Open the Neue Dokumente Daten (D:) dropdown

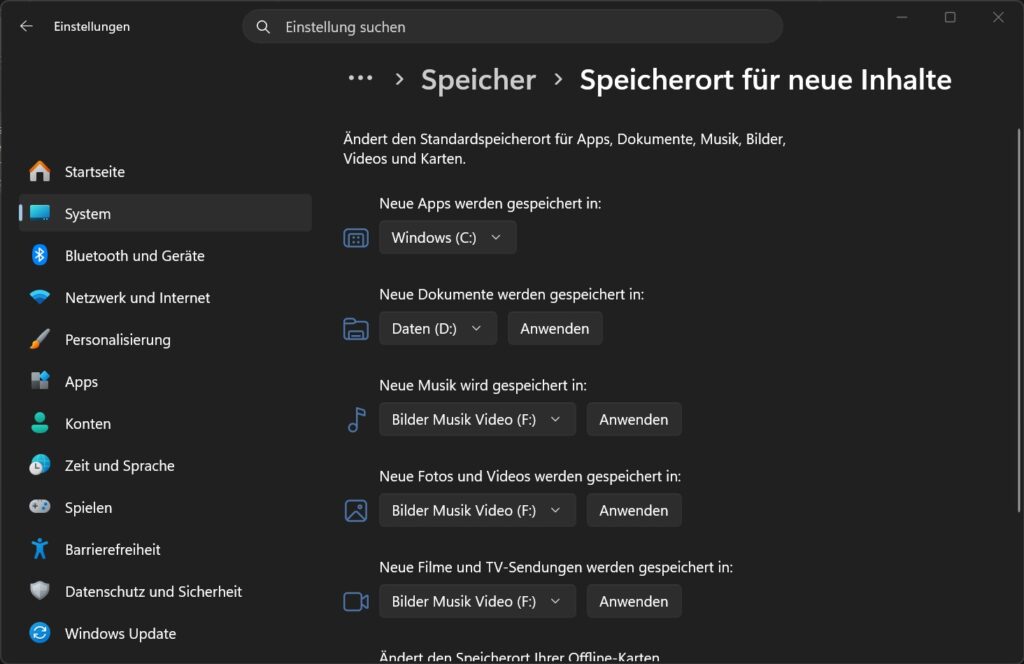pos(438,328)
